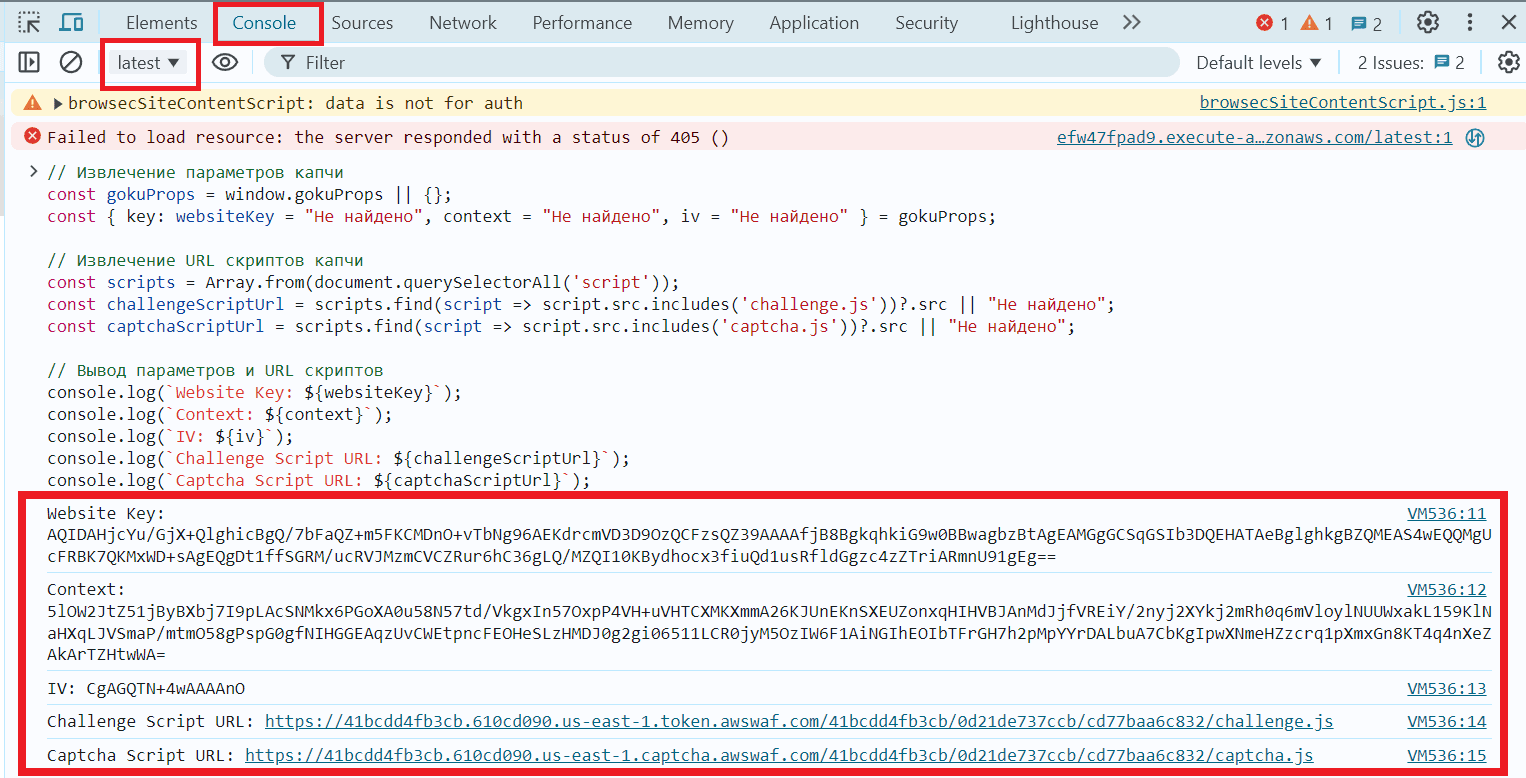Open the DevTools three-dot menu

1470,23
